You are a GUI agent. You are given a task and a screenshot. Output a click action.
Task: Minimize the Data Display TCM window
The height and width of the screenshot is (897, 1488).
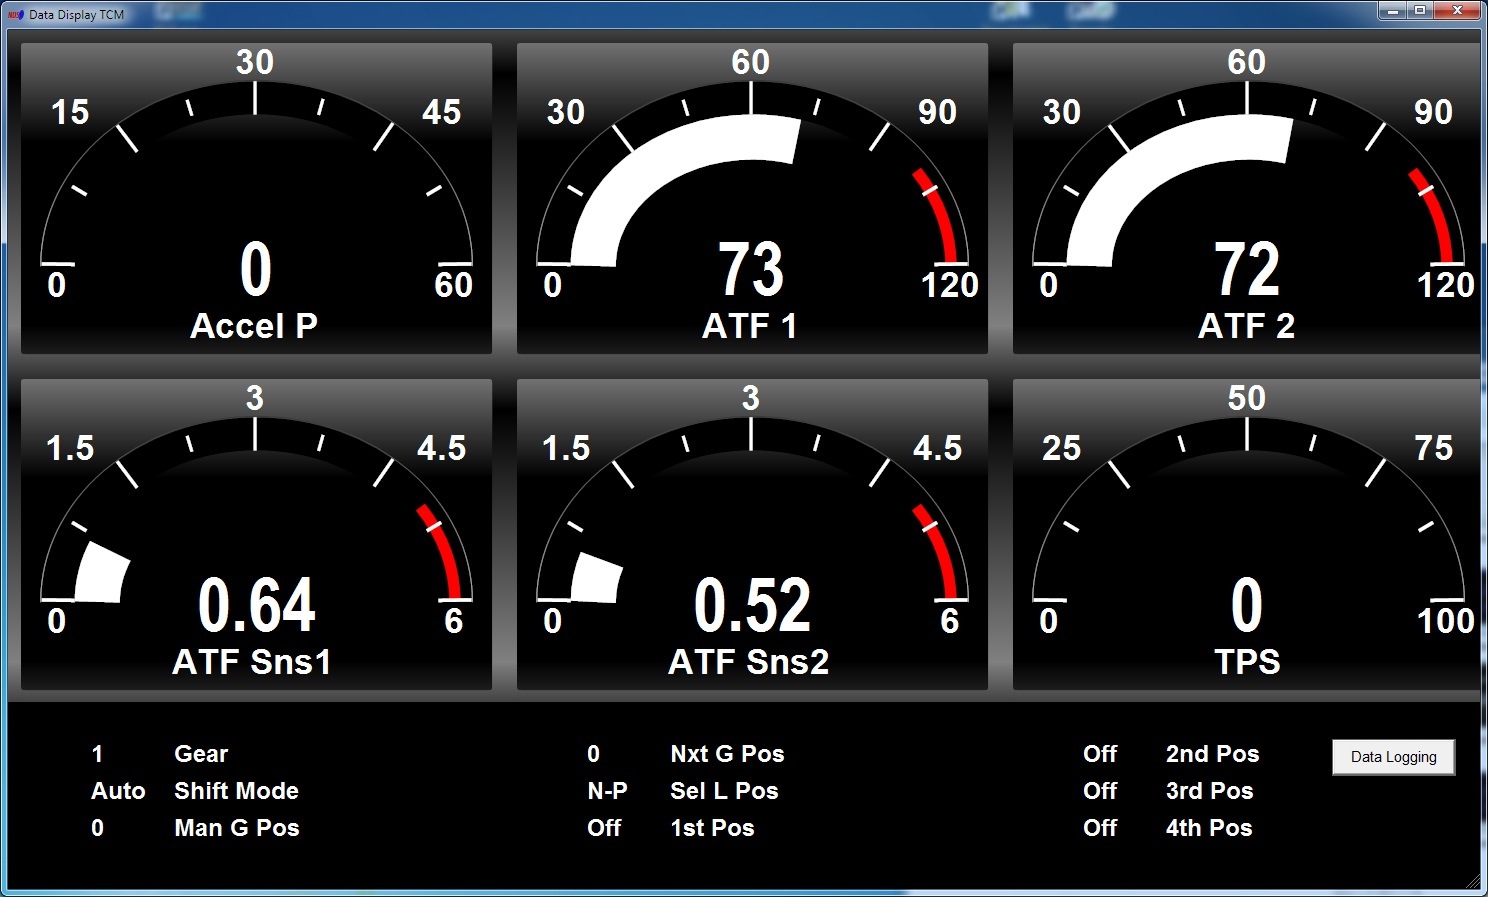pyautogui.click(x=1392, y=11)
